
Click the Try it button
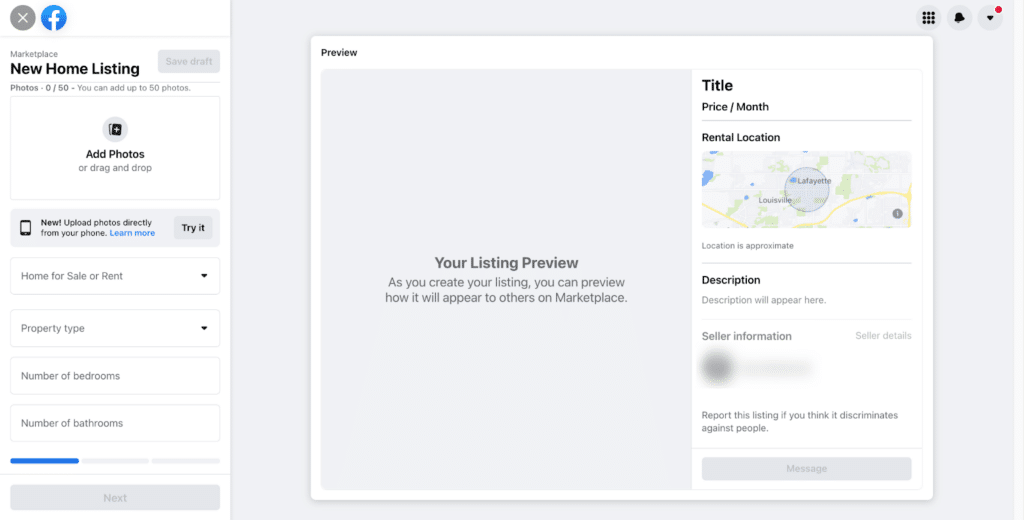click(x=193, y=227)
